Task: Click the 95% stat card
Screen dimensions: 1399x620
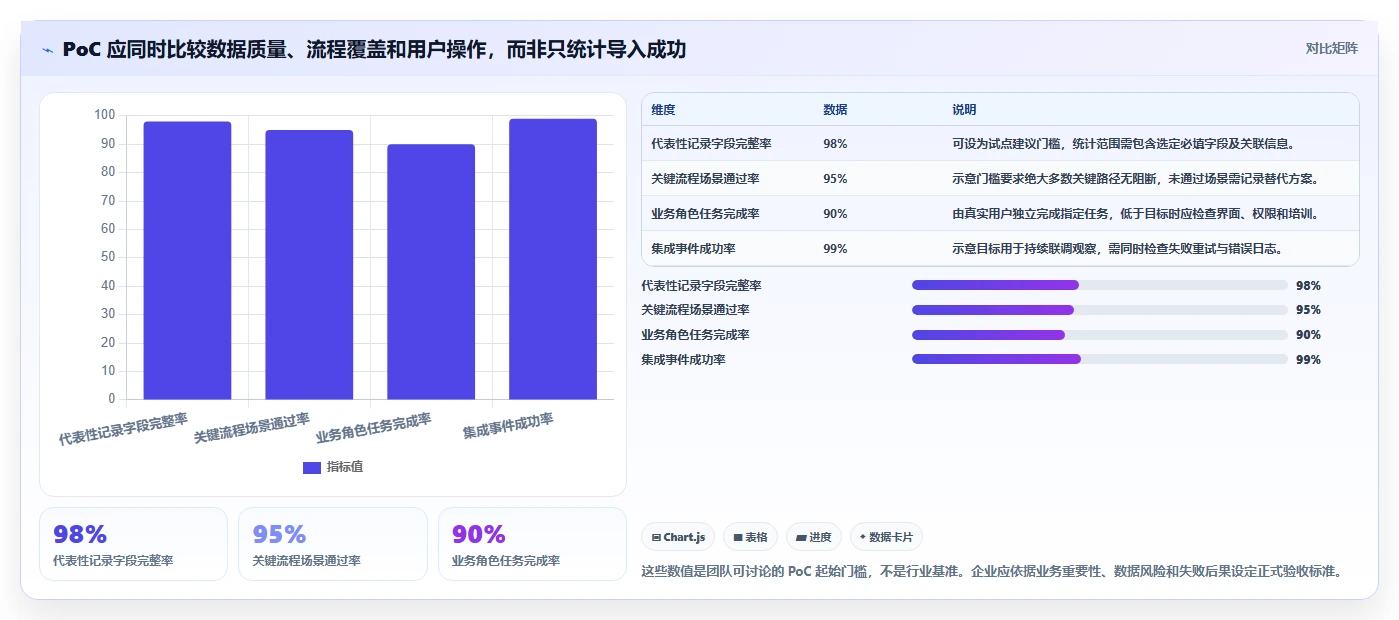Action: pos(333,544)
